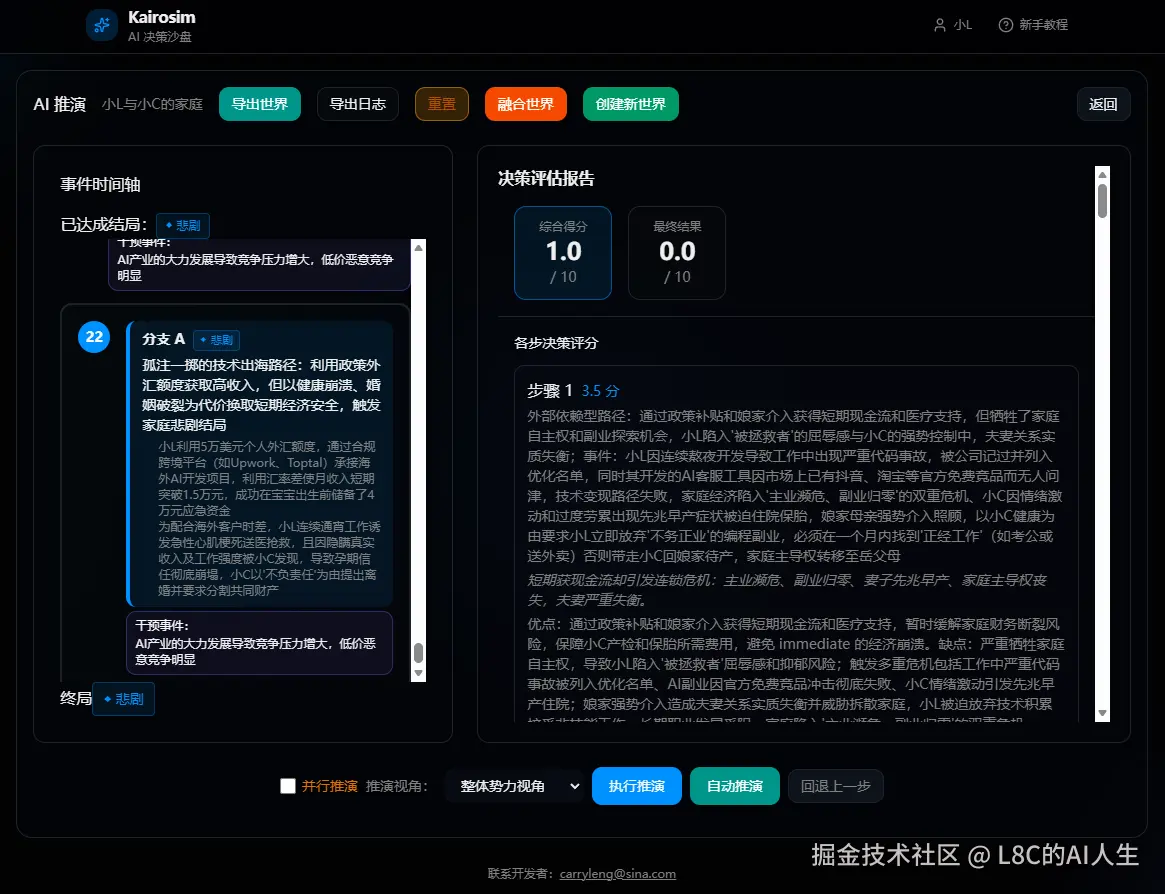Click the 事件时间轴 heading

click(x=100, y=184)
